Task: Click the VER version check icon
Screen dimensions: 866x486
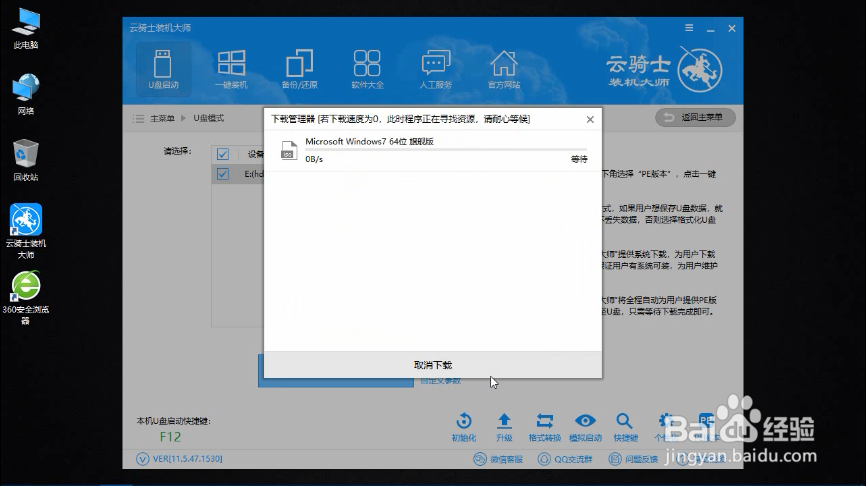Action: click(142, 459)
